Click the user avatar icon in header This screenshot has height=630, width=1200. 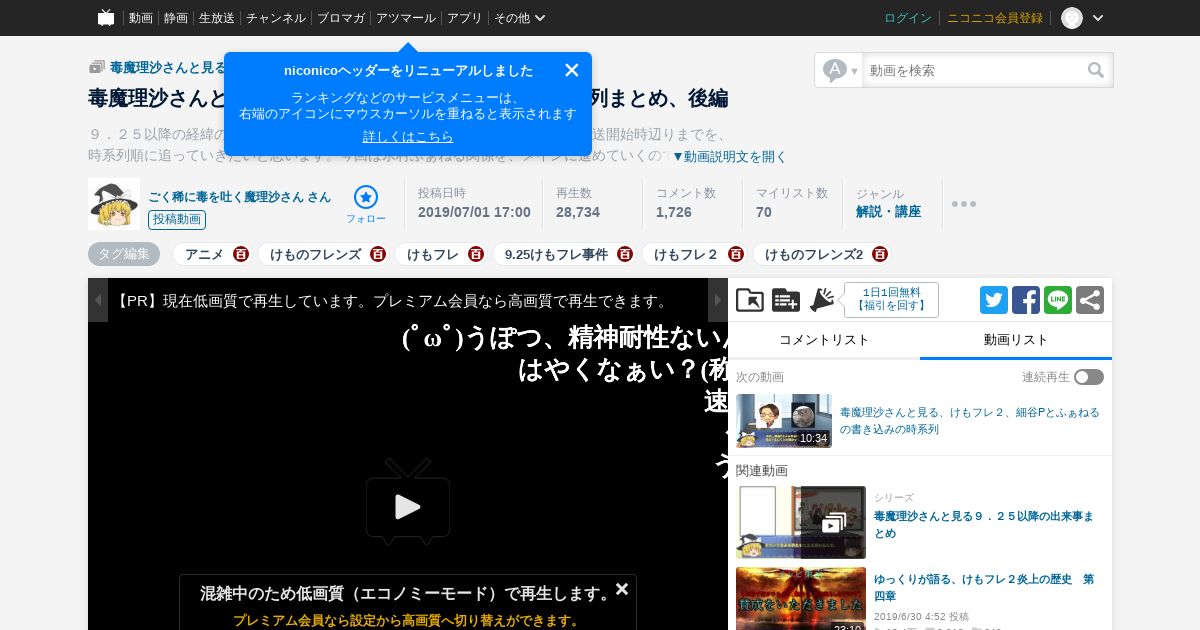[1072, 18]
